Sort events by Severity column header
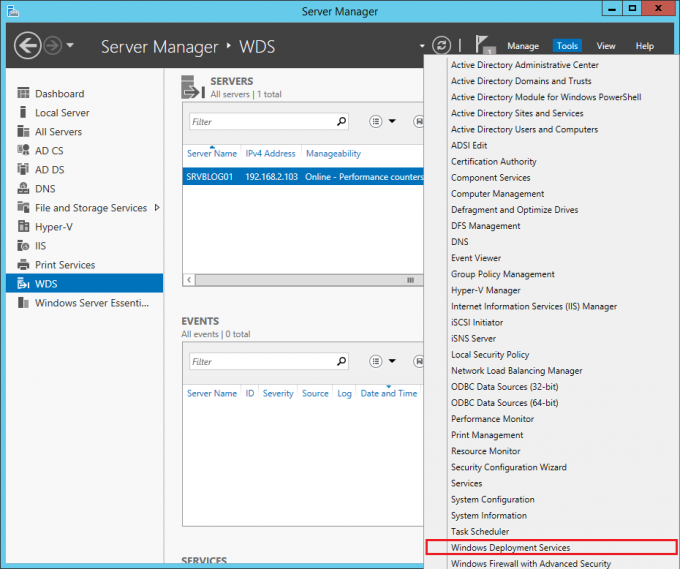Image resolution: width=680 pixels, height=569 pixels. tap(278, 393)
